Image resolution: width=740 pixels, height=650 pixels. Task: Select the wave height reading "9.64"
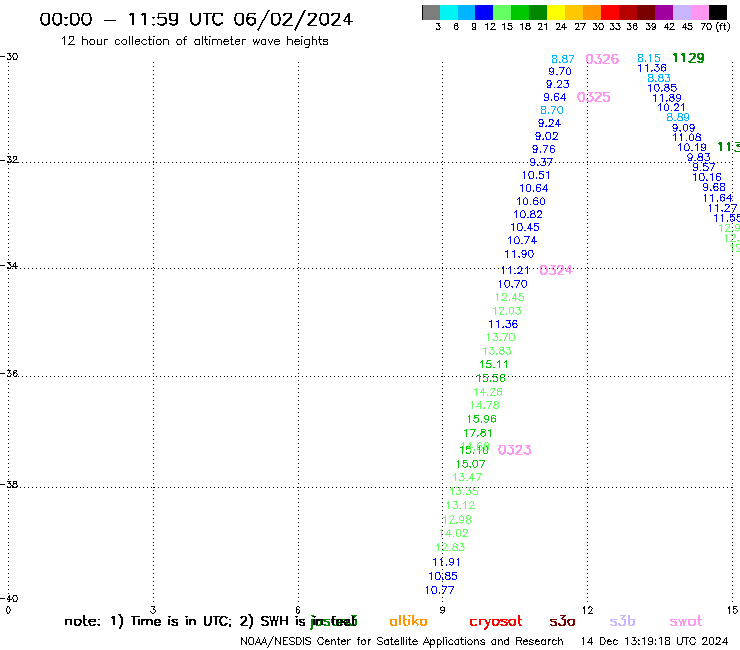click(555, 97)
